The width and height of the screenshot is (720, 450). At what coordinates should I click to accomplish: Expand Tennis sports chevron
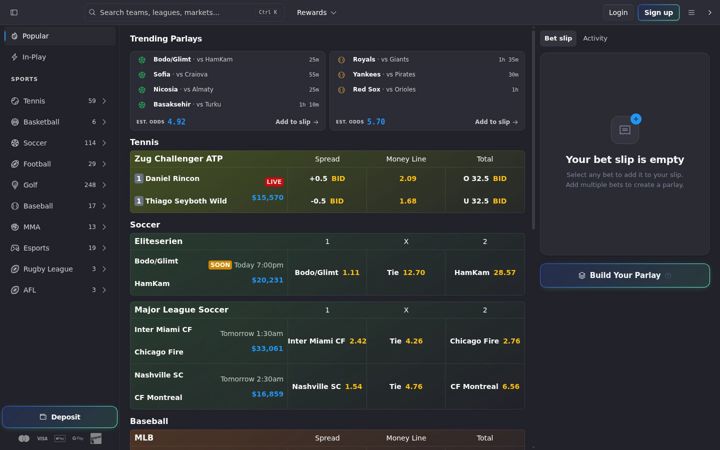coord(104,101)
